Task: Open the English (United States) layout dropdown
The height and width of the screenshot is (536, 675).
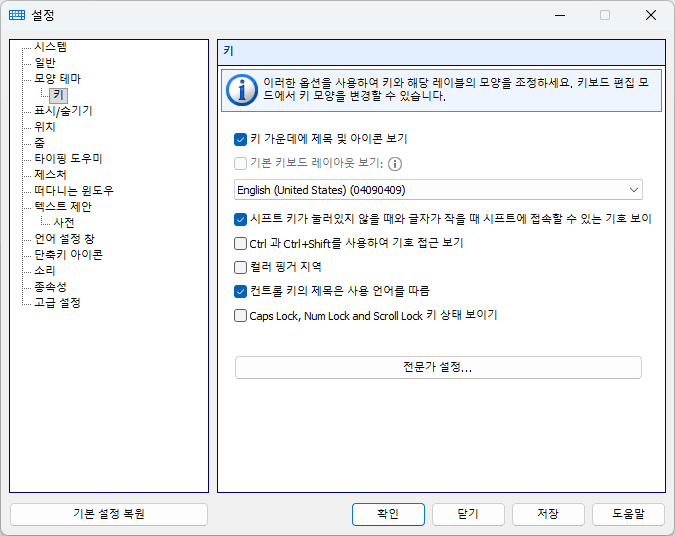Action: coord(438,190)
